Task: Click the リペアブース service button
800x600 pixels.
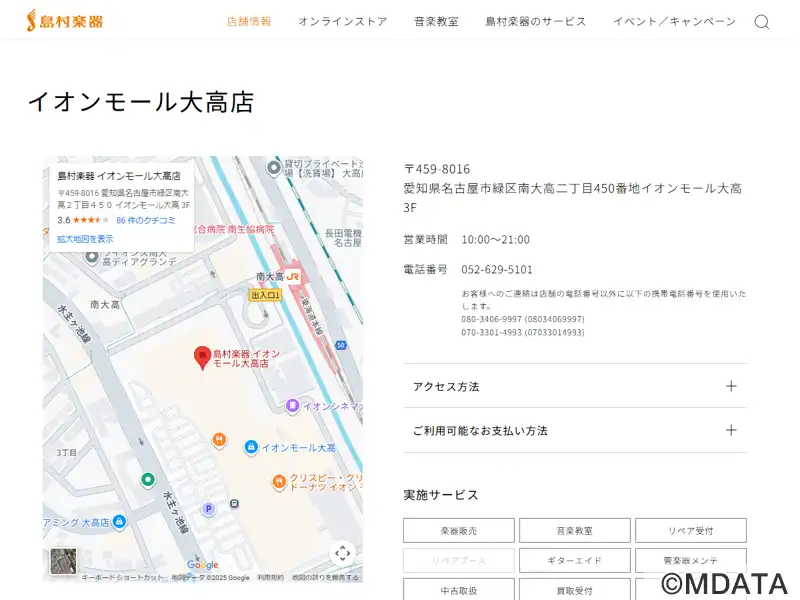Action: pyautogui.click(x=459, y=560)
